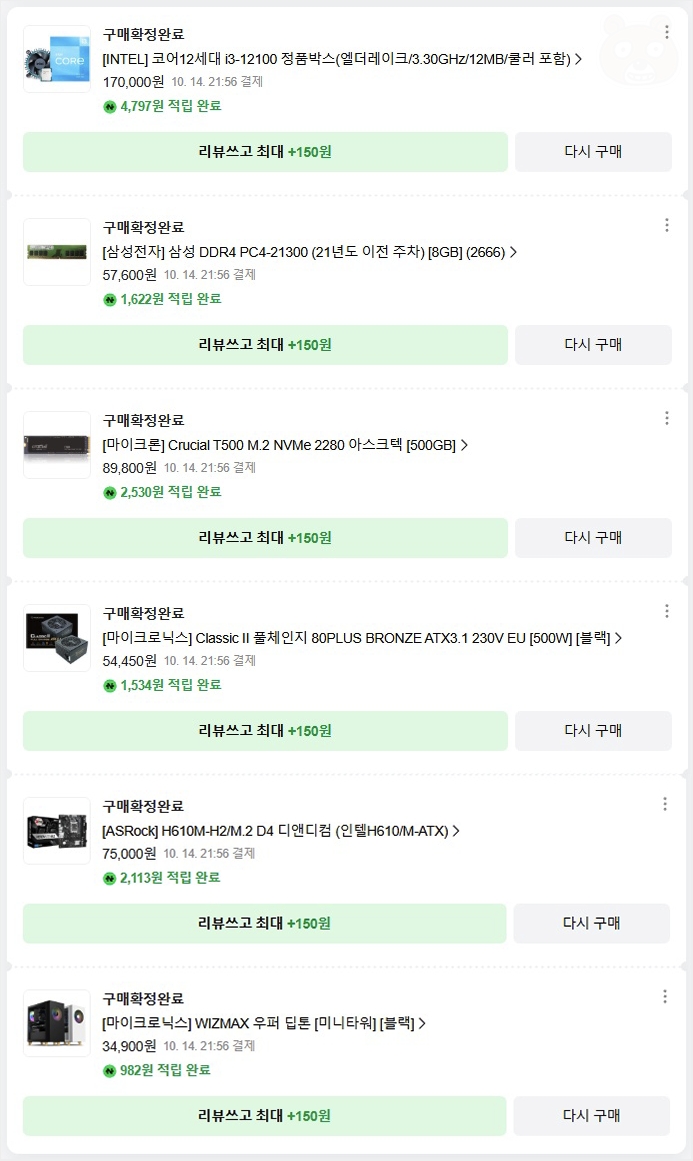This screenshot has height=1161, width=693.
Task: Open the Samsung DDR4 RAM thumbnail
Action: (57, 252)
